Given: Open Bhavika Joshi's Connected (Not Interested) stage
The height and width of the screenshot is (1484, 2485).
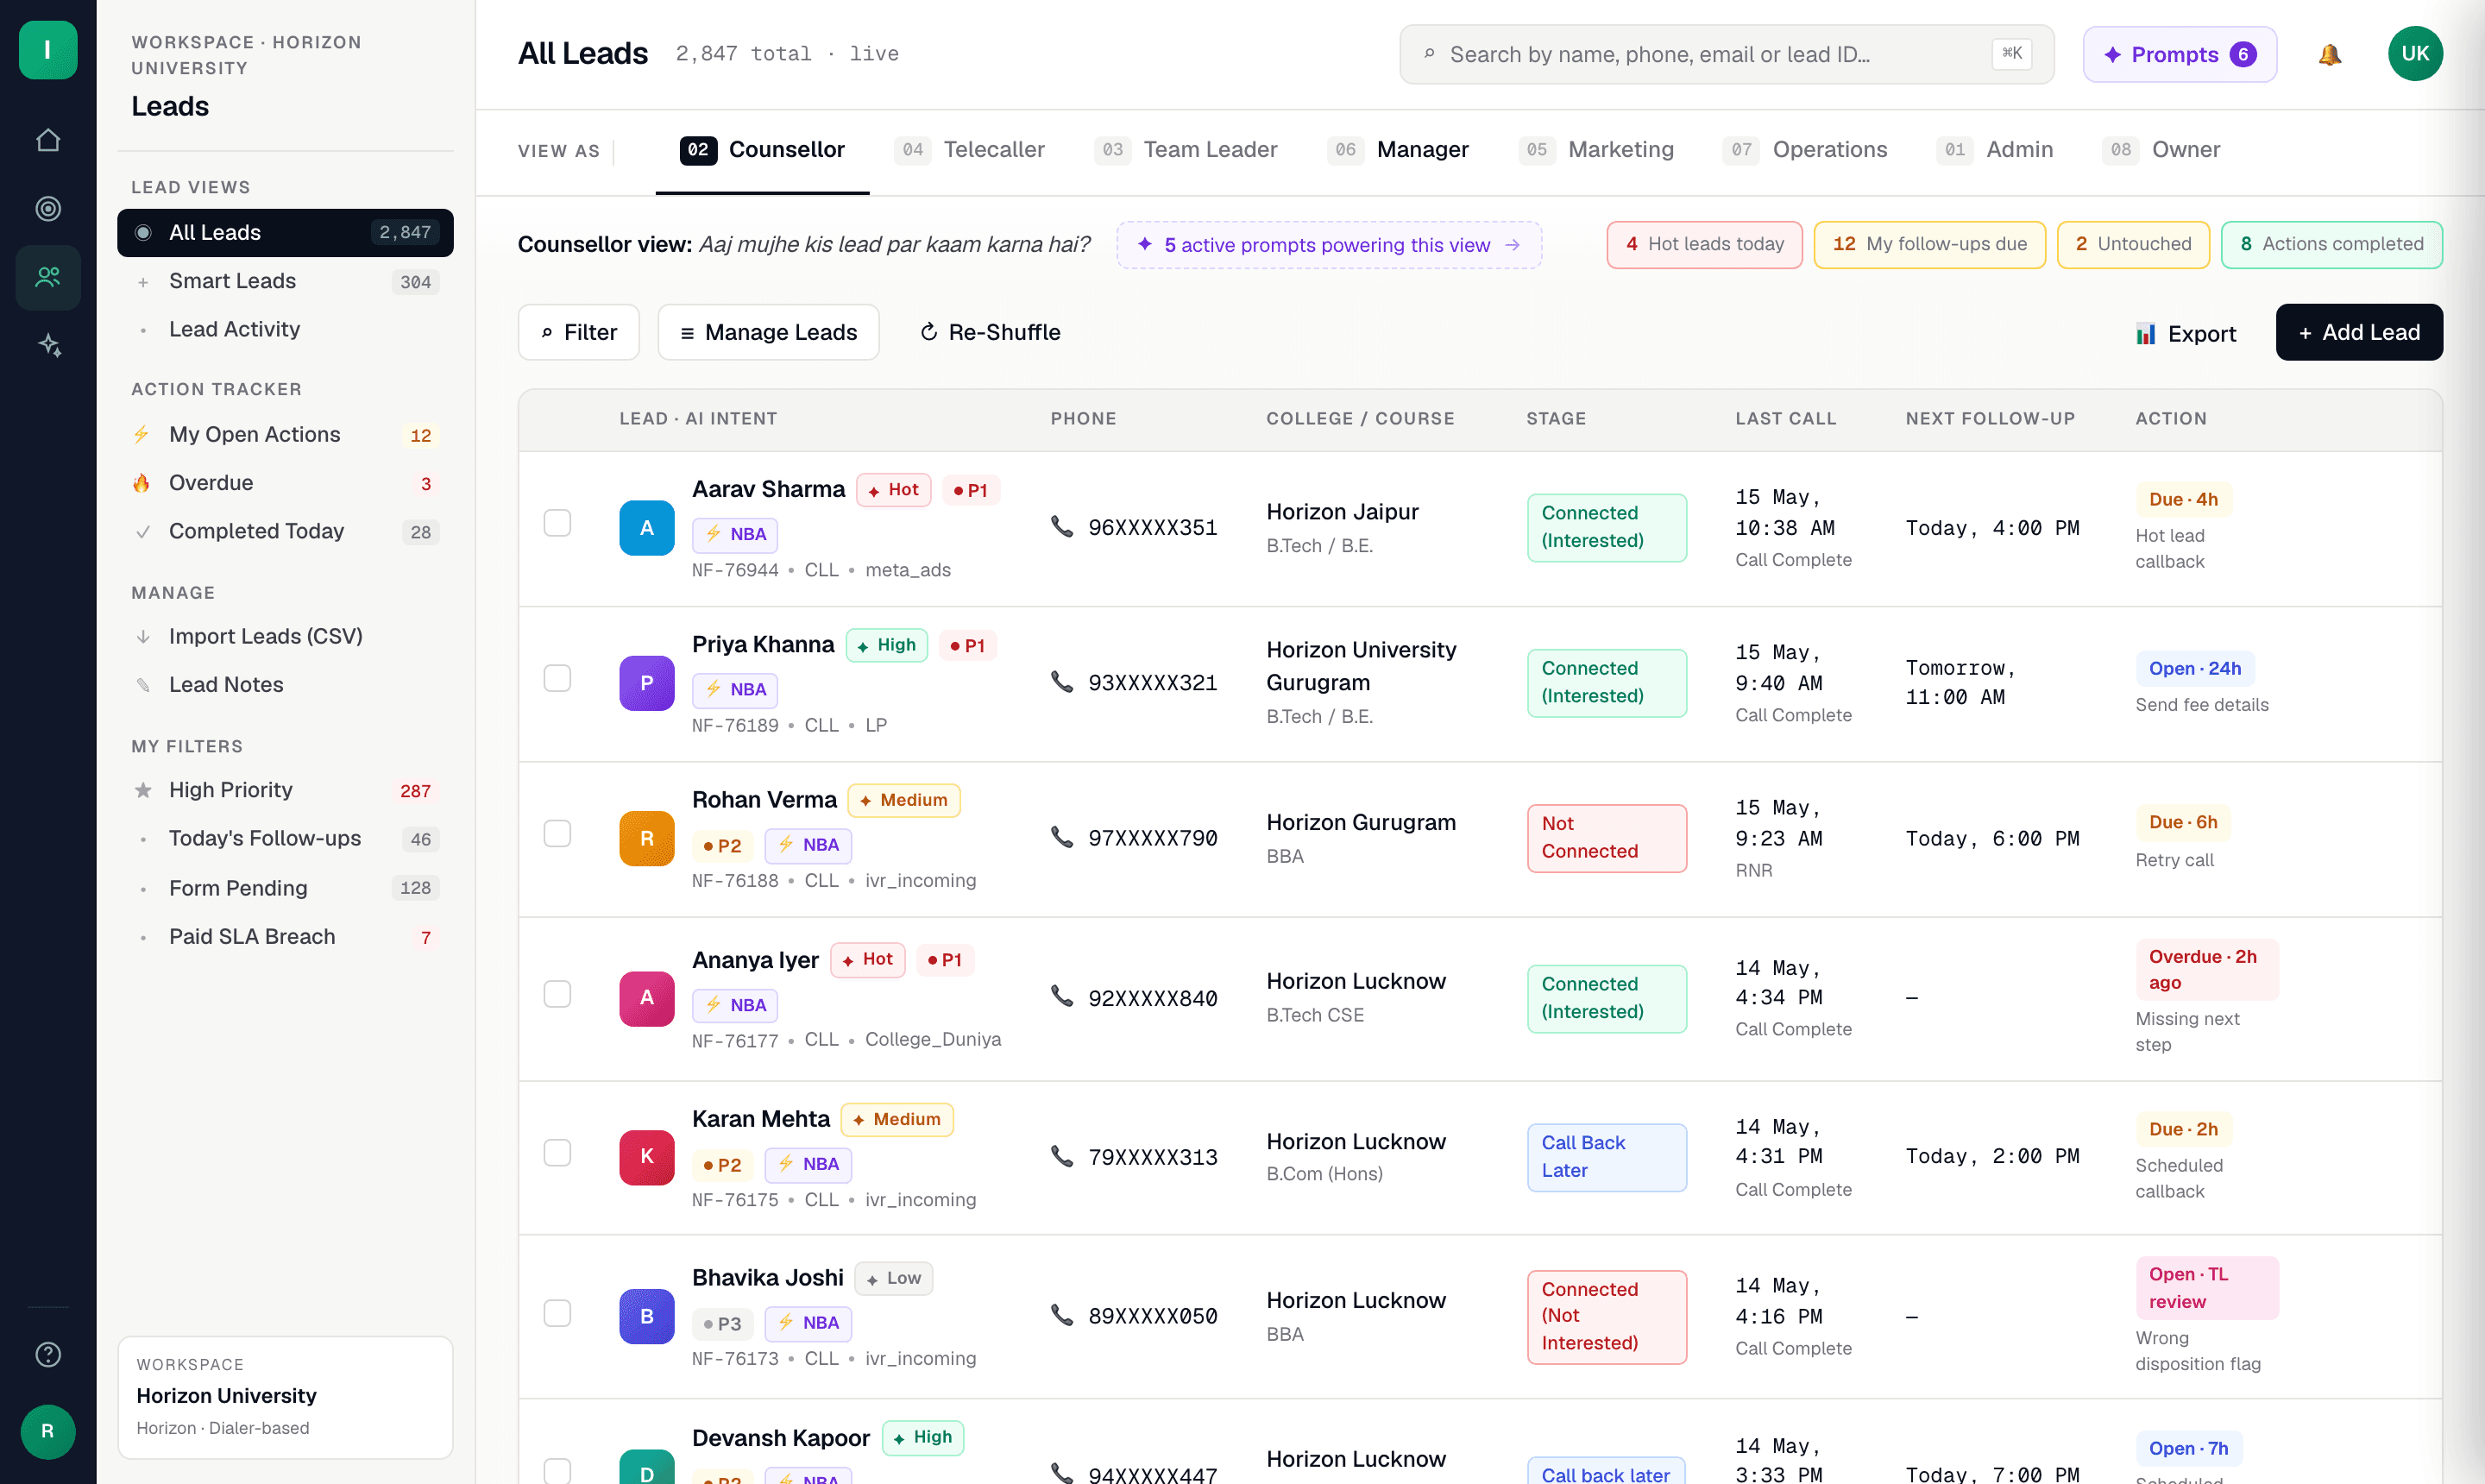Looking at the screenshot, I should pos(1606,1316).
